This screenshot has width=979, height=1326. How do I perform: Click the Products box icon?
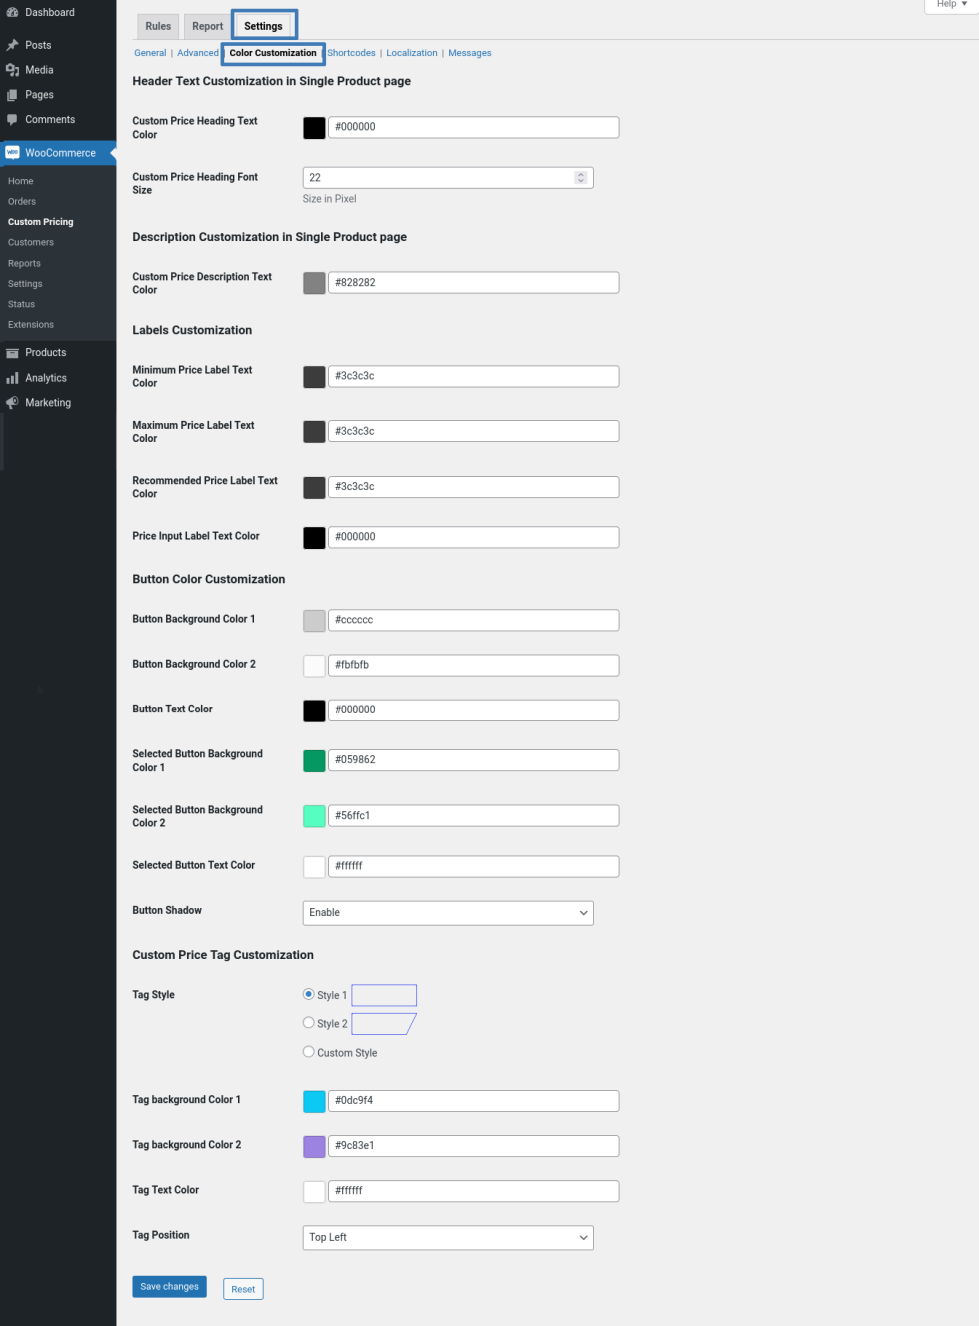[12, 353]
